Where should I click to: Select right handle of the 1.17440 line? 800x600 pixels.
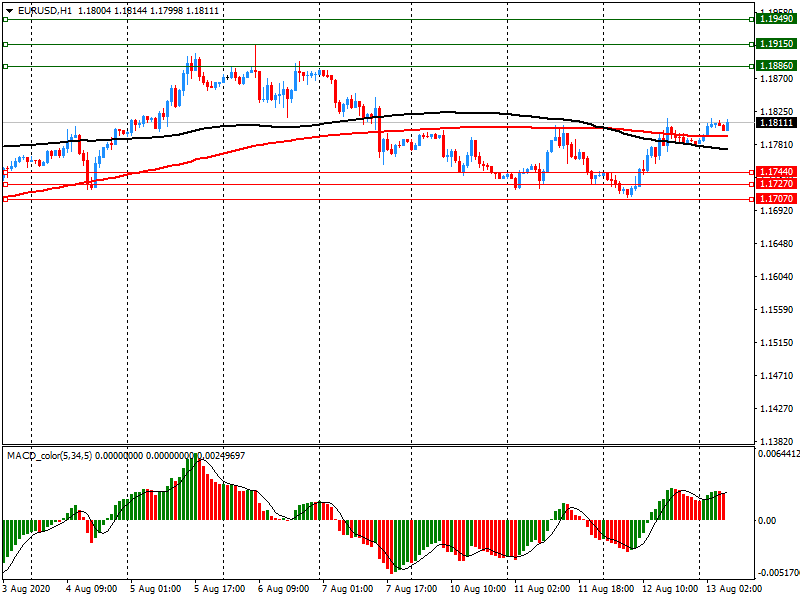[x=752, y=172]
